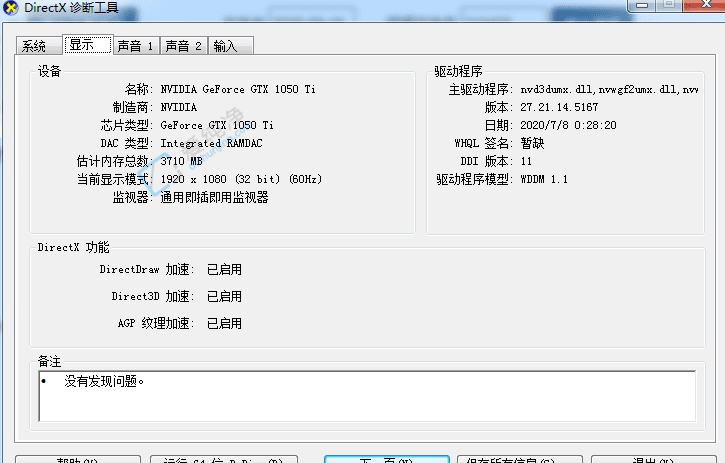Click the 保存所有信息(S) button

(520, 459)
